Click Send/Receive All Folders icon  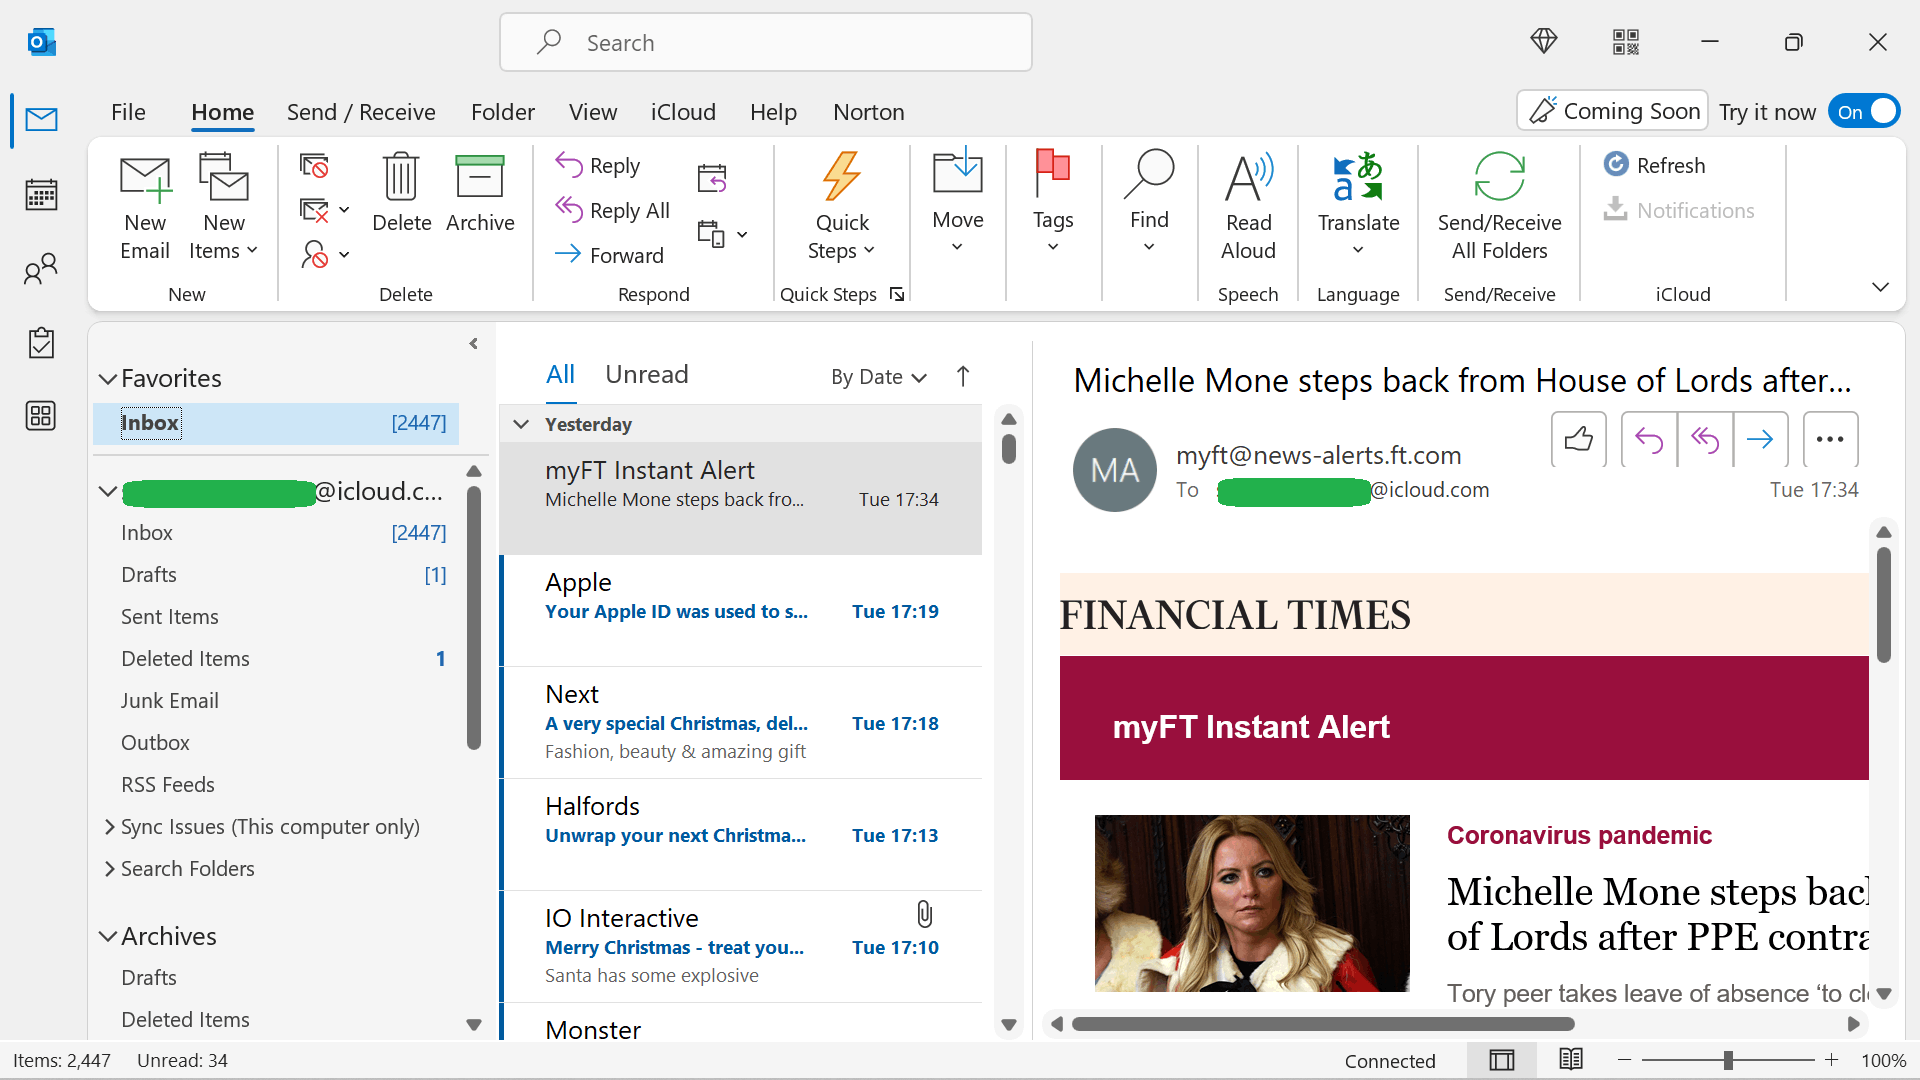[x=1499, y=177]
